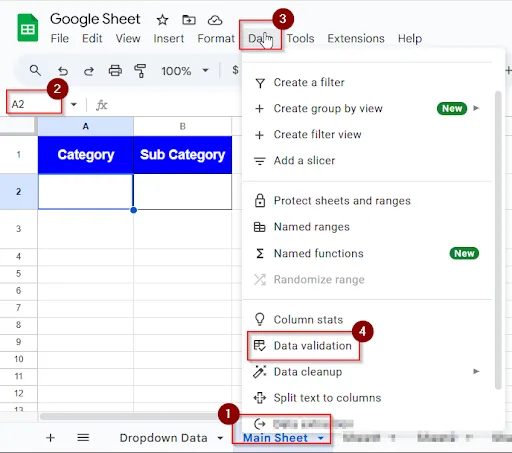The image size is (512, 453).
Task: Open the Edit menu
Action: click(92, 39)
